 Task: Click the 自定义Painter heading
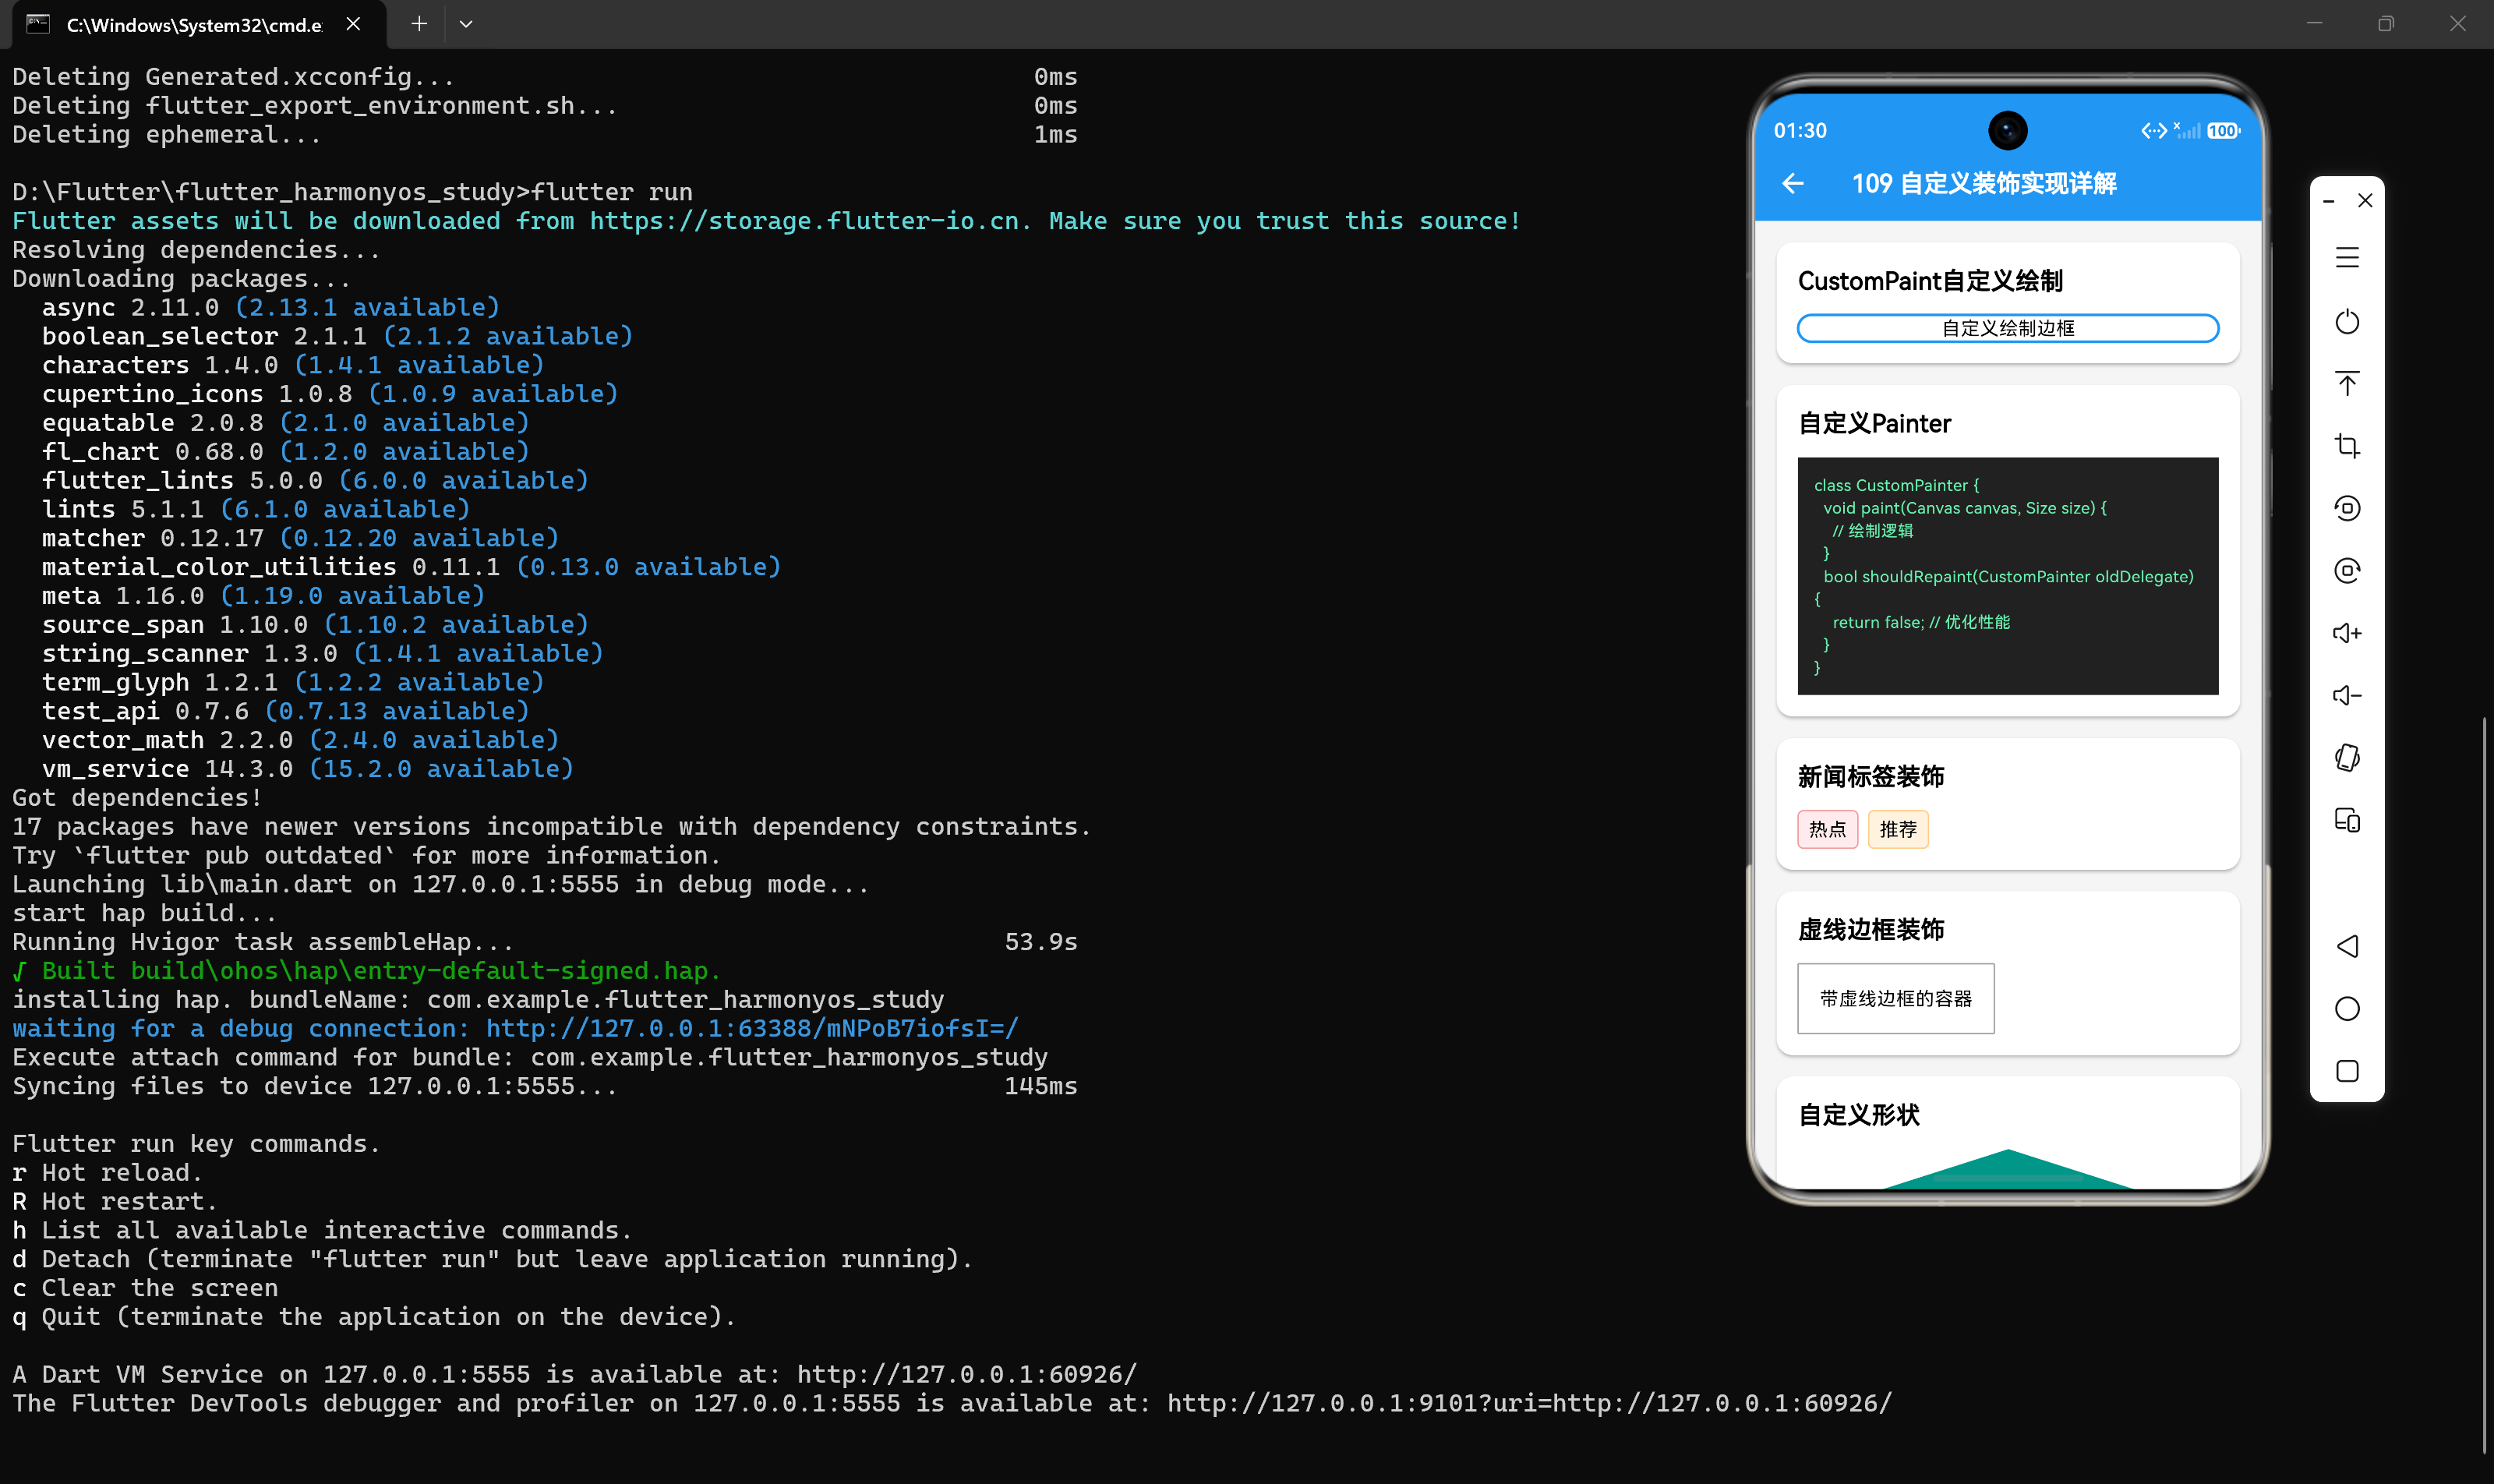pos(1874,424)
